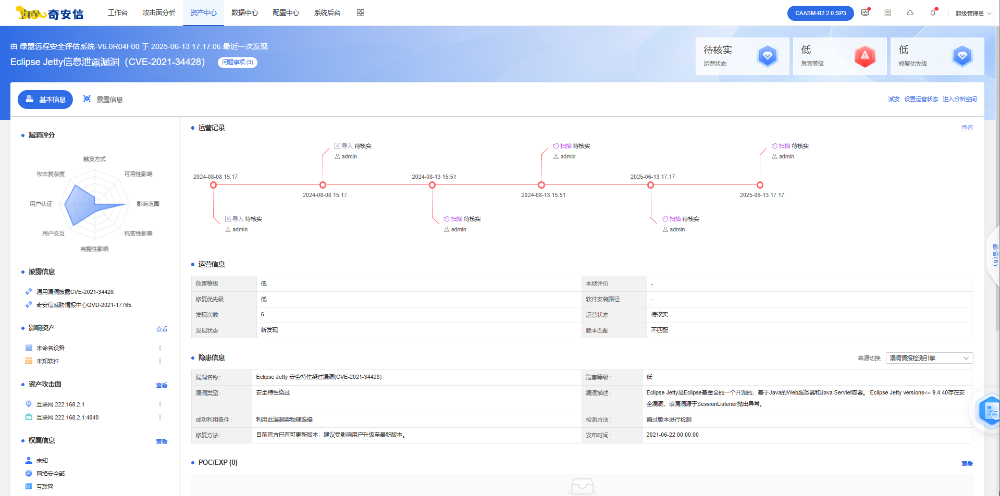
Task: Click timeline node dated 2024-08-13 15:51 top label
Action: pos(432,185)
